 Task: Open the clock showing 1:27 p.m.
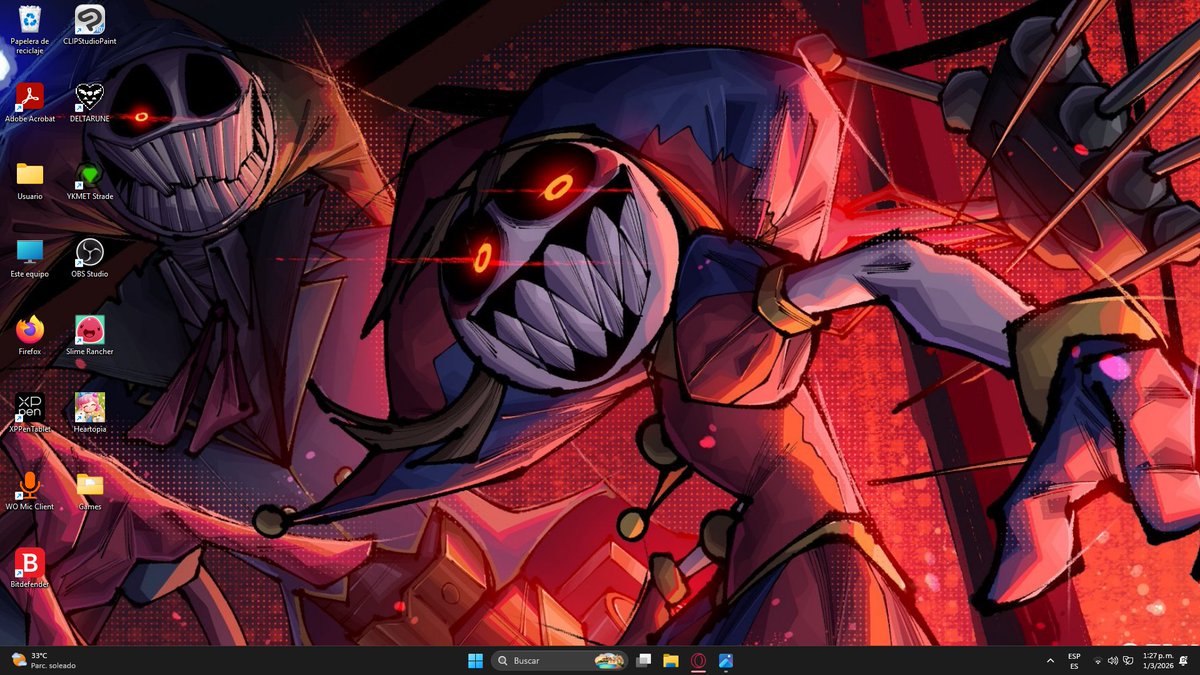coord(1156,661)
